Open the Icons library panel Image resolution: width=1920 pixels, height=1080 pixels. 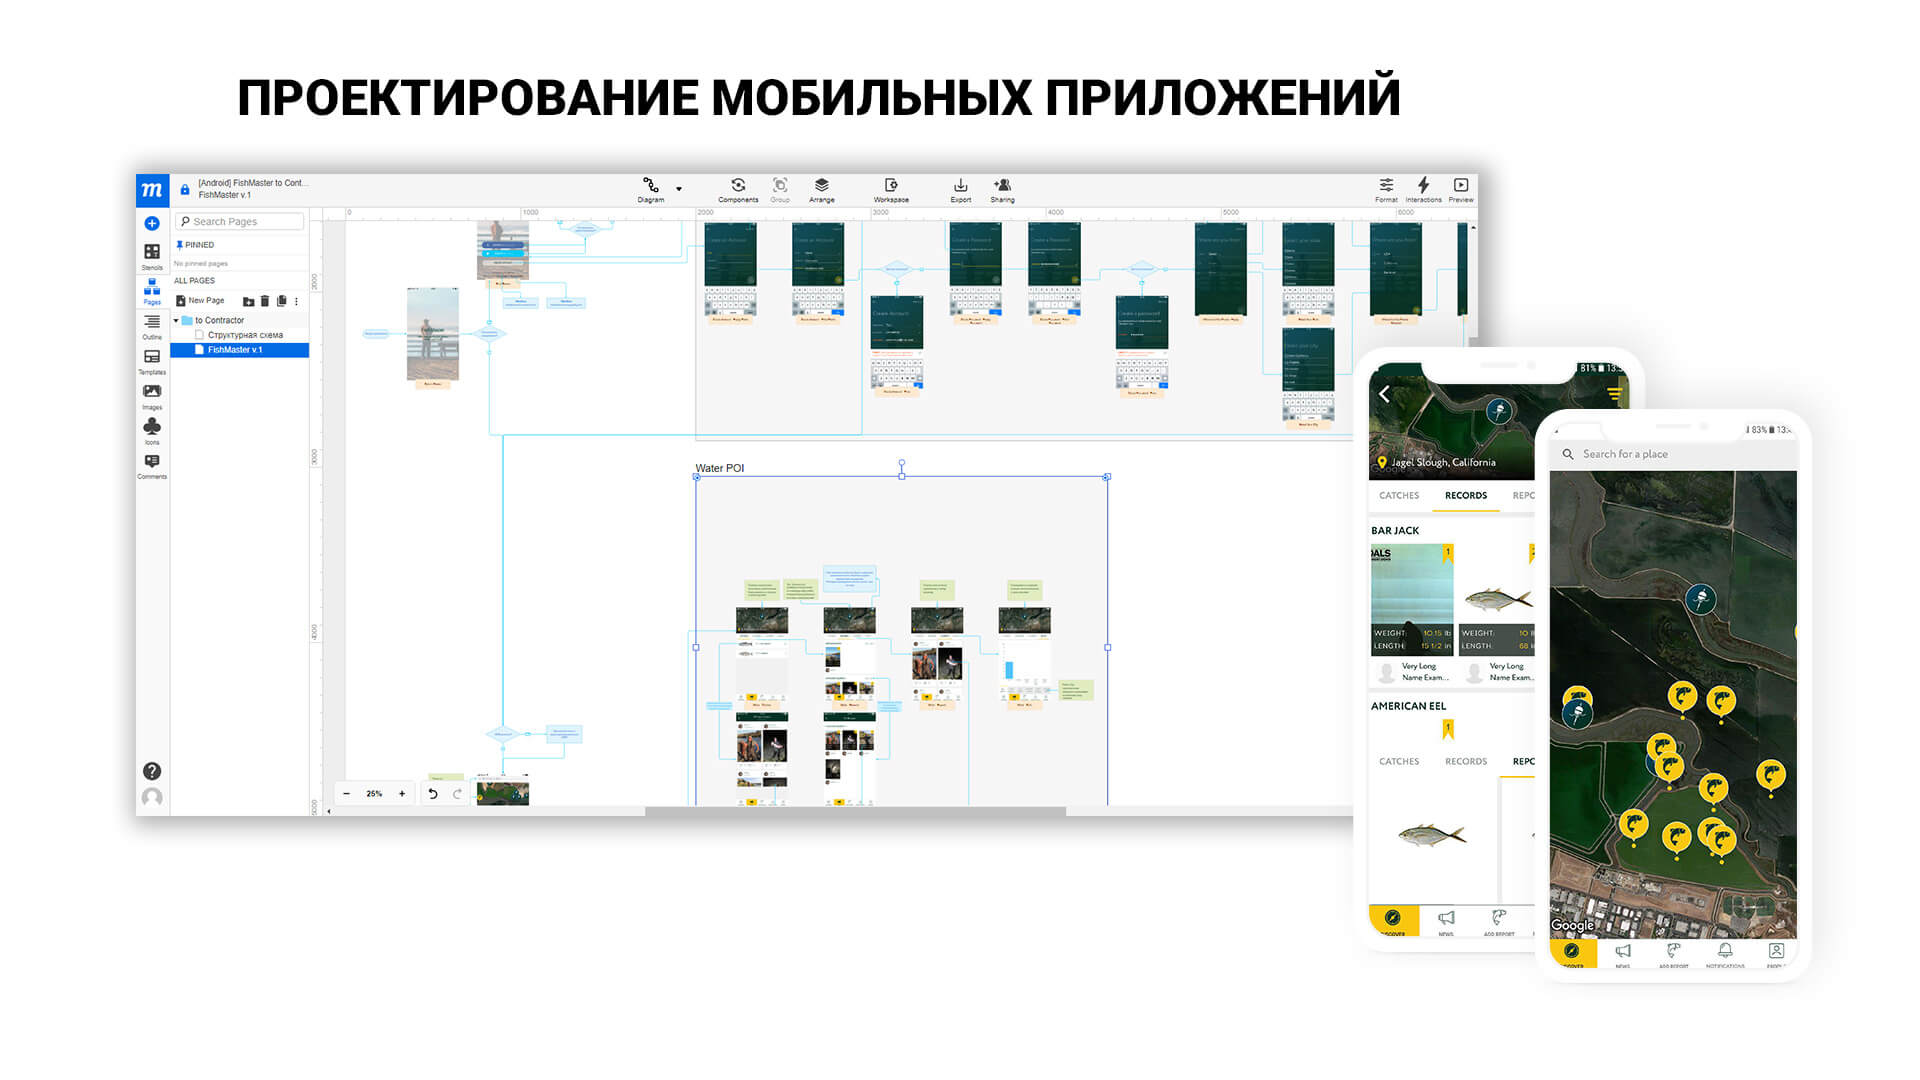(152, 426)
